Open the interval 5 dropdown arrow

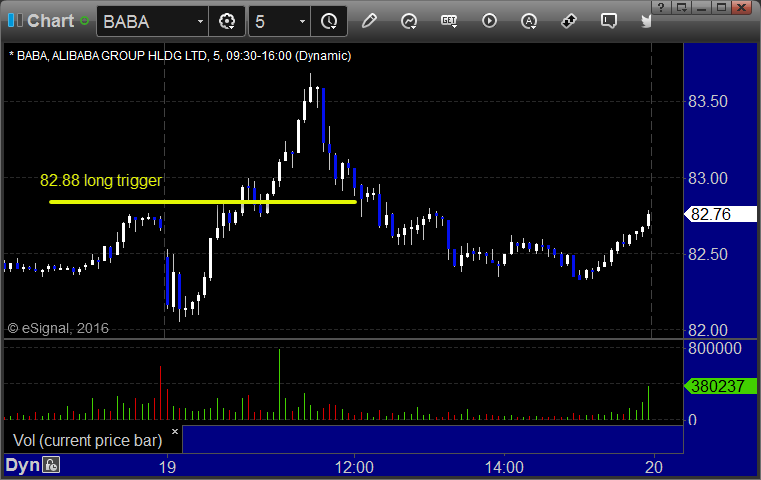click(302, 21)
